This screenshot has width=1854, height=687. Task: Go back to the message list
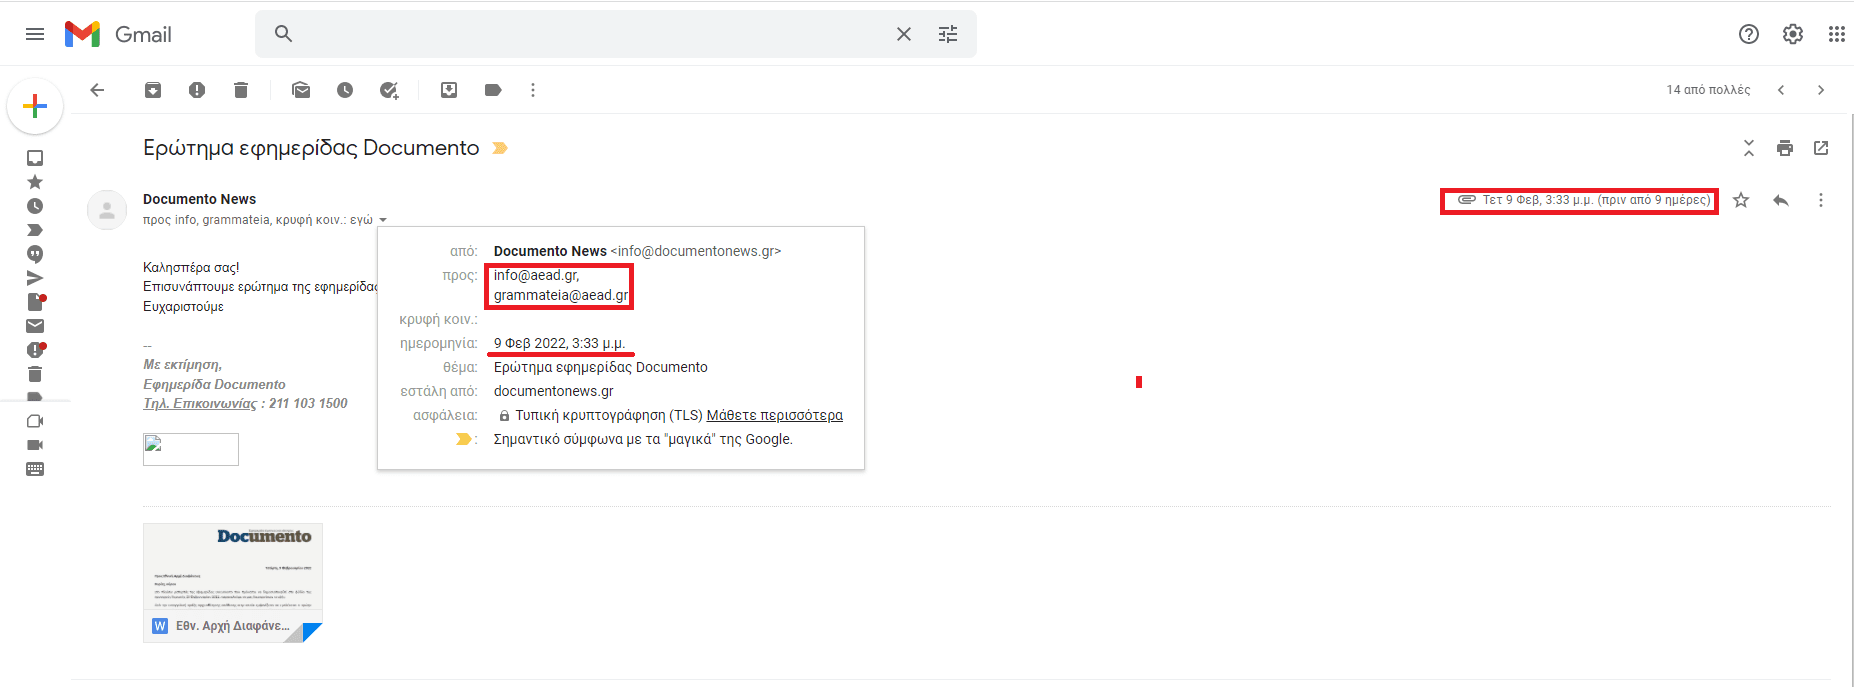tap(97, 90)
